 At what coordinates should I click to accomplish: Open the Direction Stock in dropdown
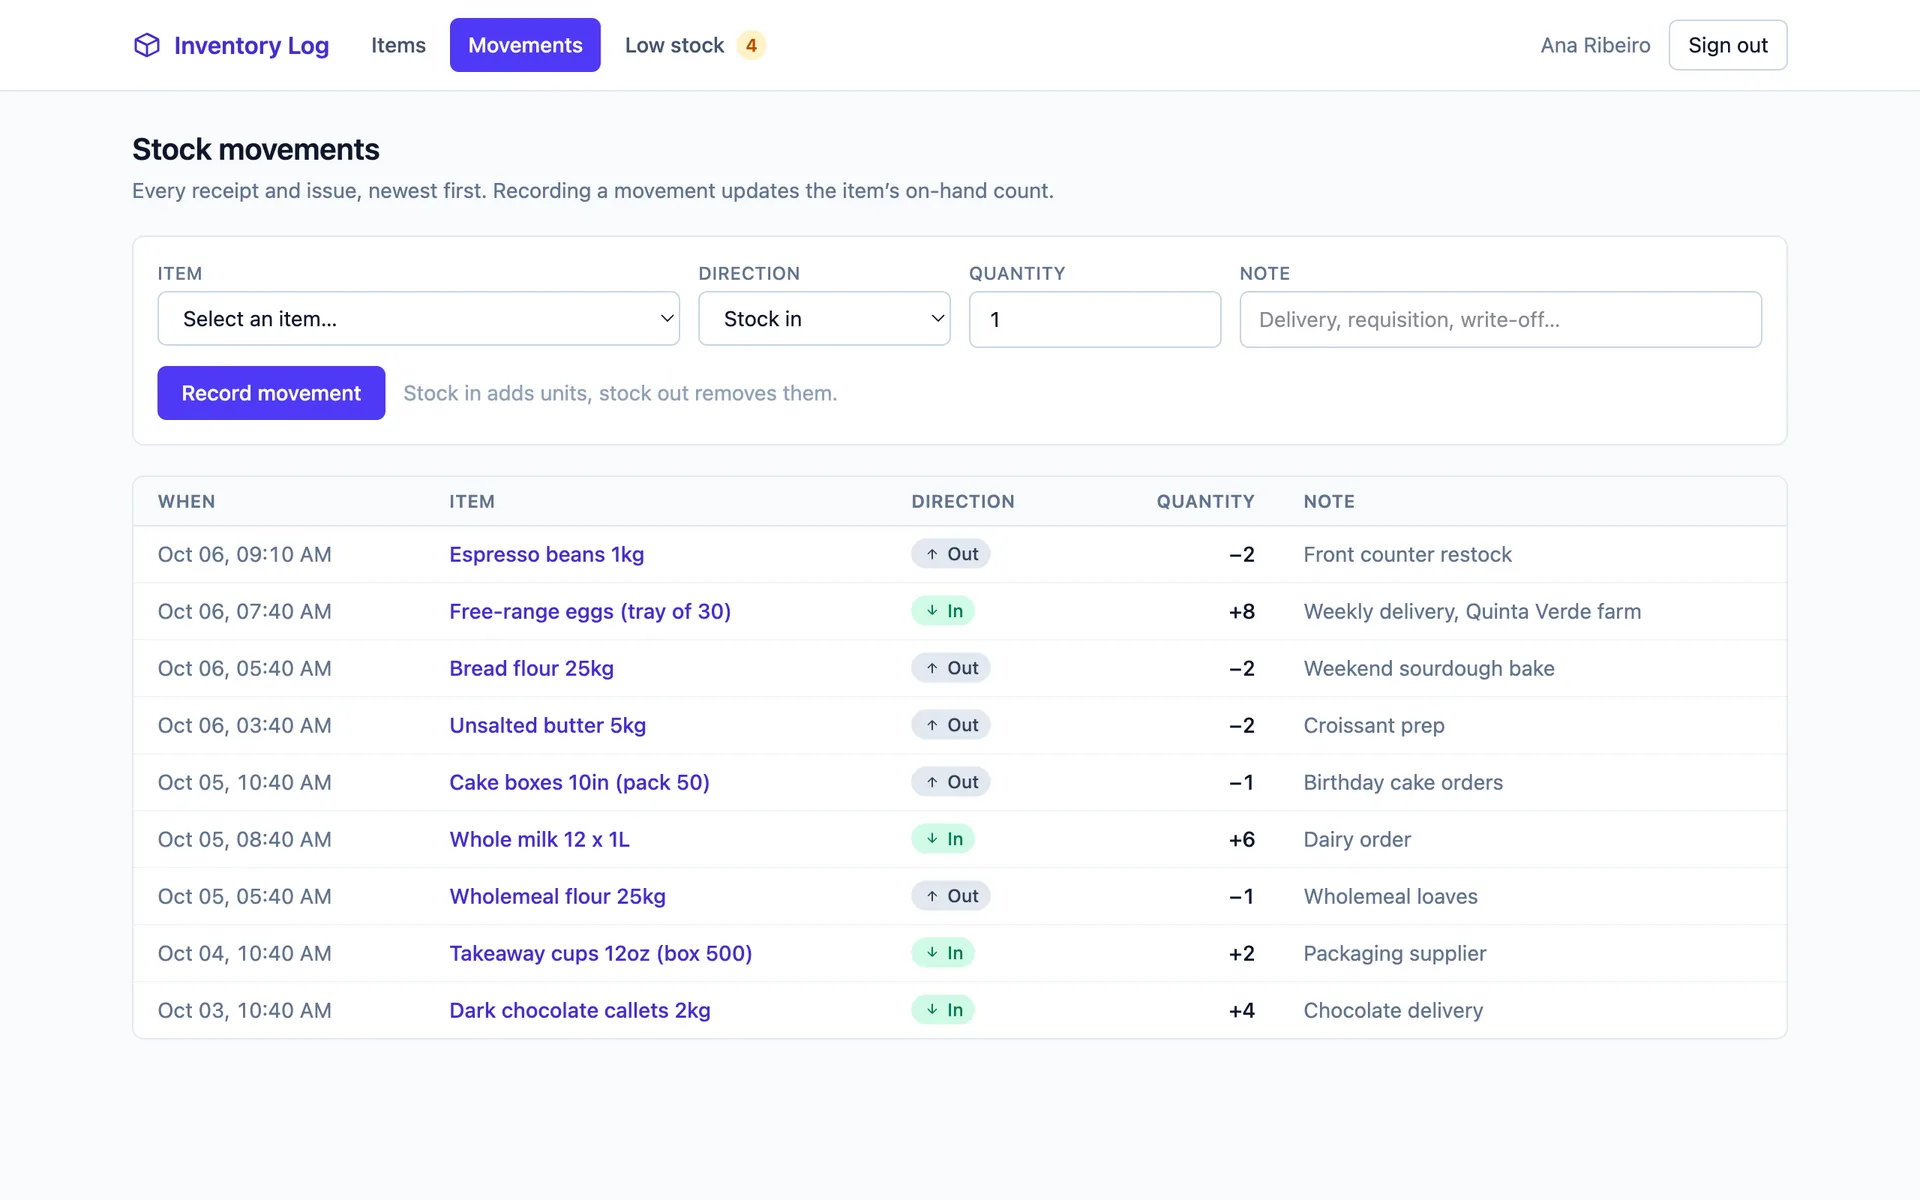[x=824, y=319]
